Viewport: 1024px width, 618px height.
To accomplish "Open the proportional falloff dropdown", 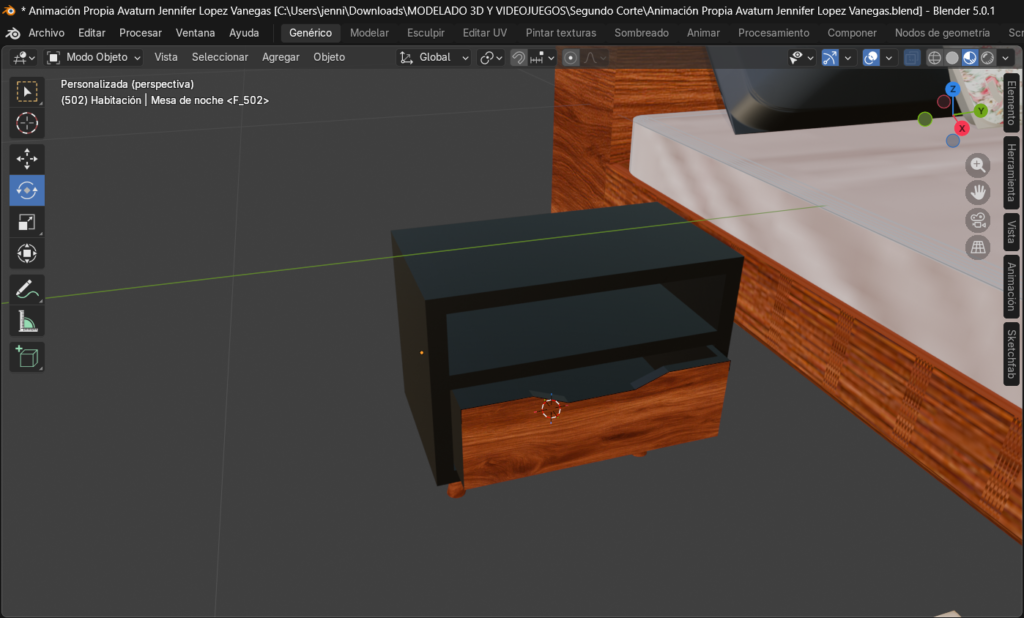I will click(595, 58).
